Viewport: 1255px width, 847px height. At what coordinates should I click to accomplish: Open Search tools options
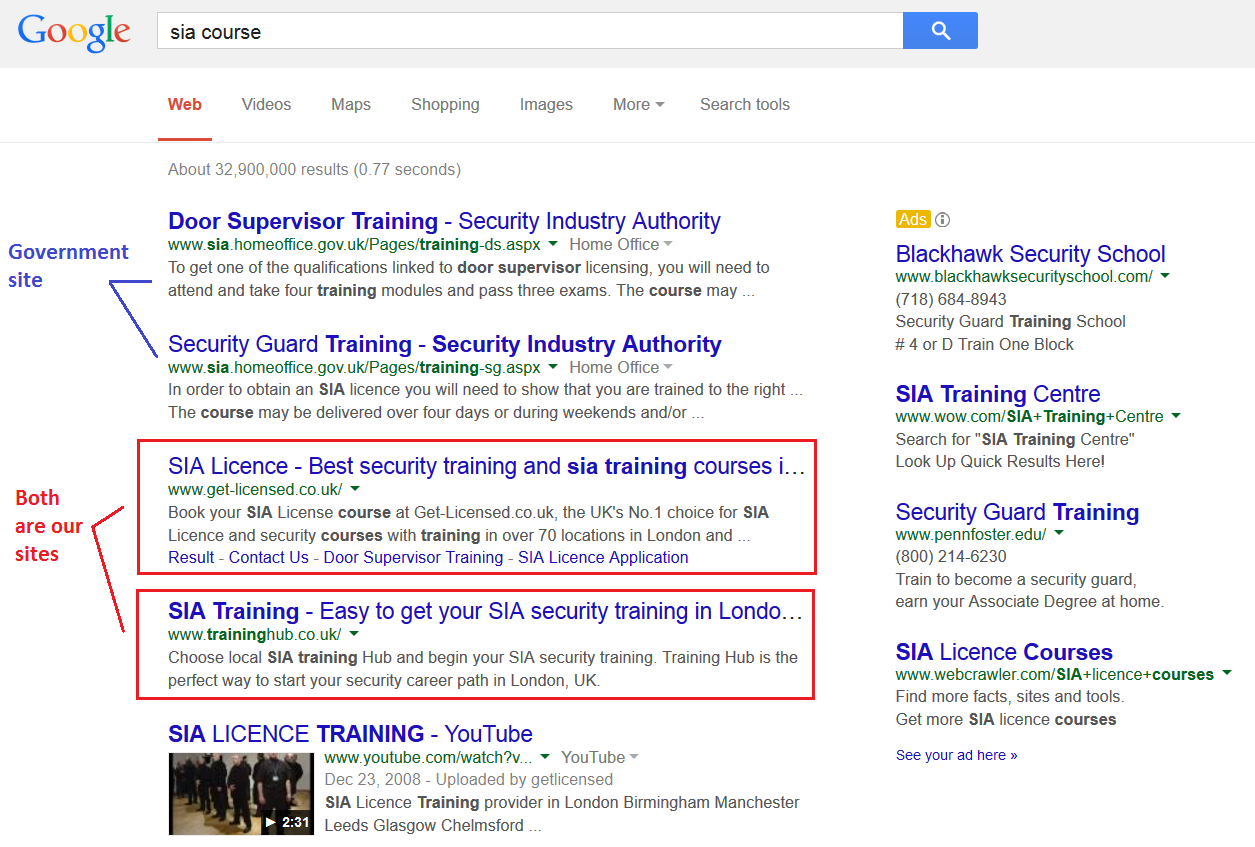point(744,104)
